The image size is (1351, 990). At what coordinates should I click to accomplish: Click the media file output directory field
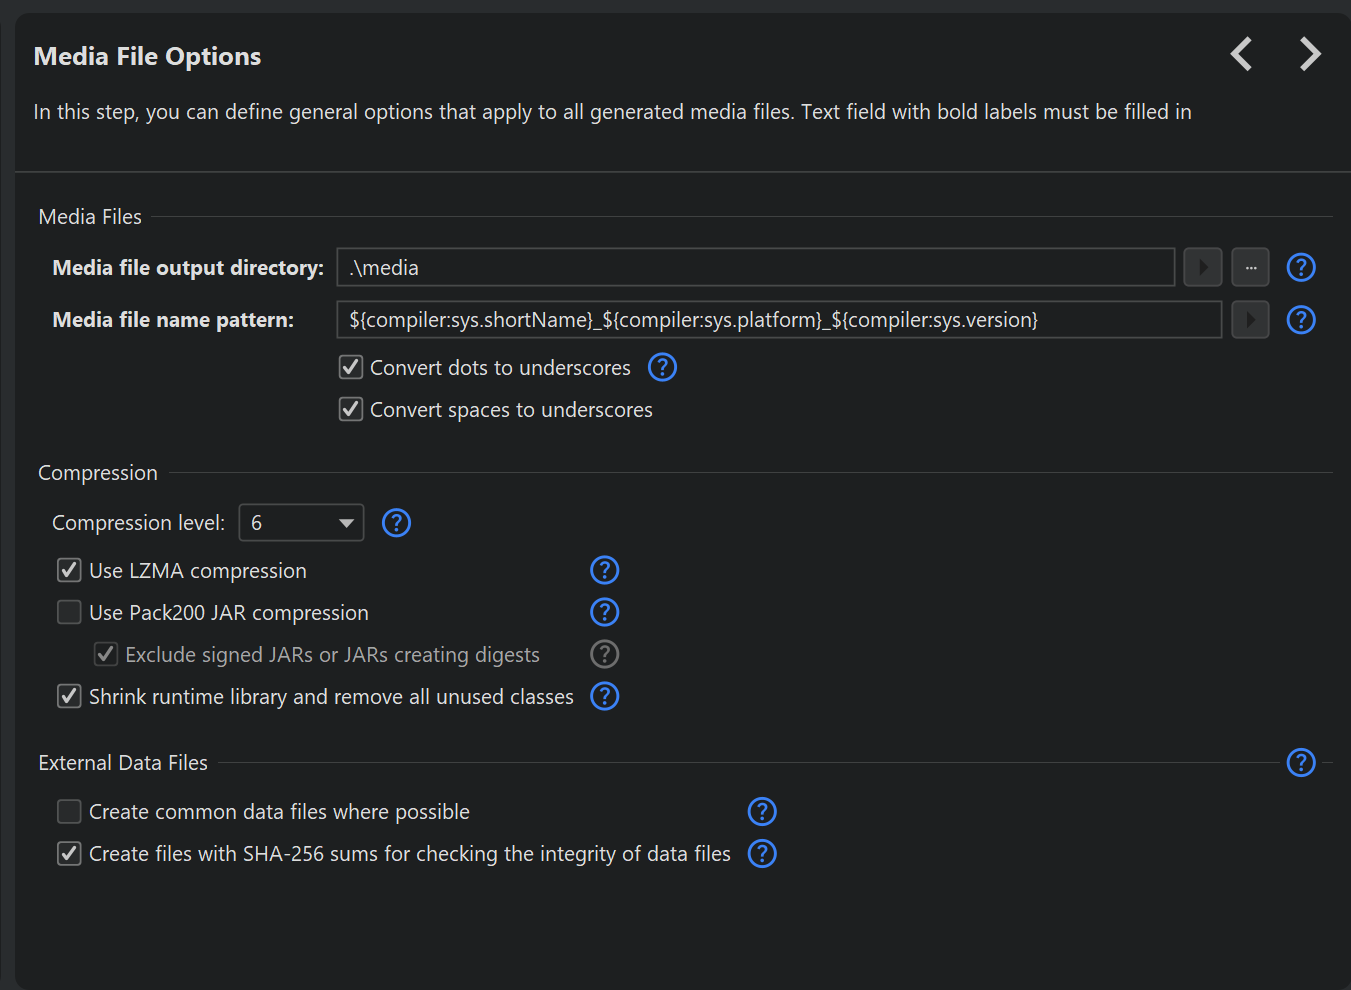pyautogui.click(x=755, y=268)
